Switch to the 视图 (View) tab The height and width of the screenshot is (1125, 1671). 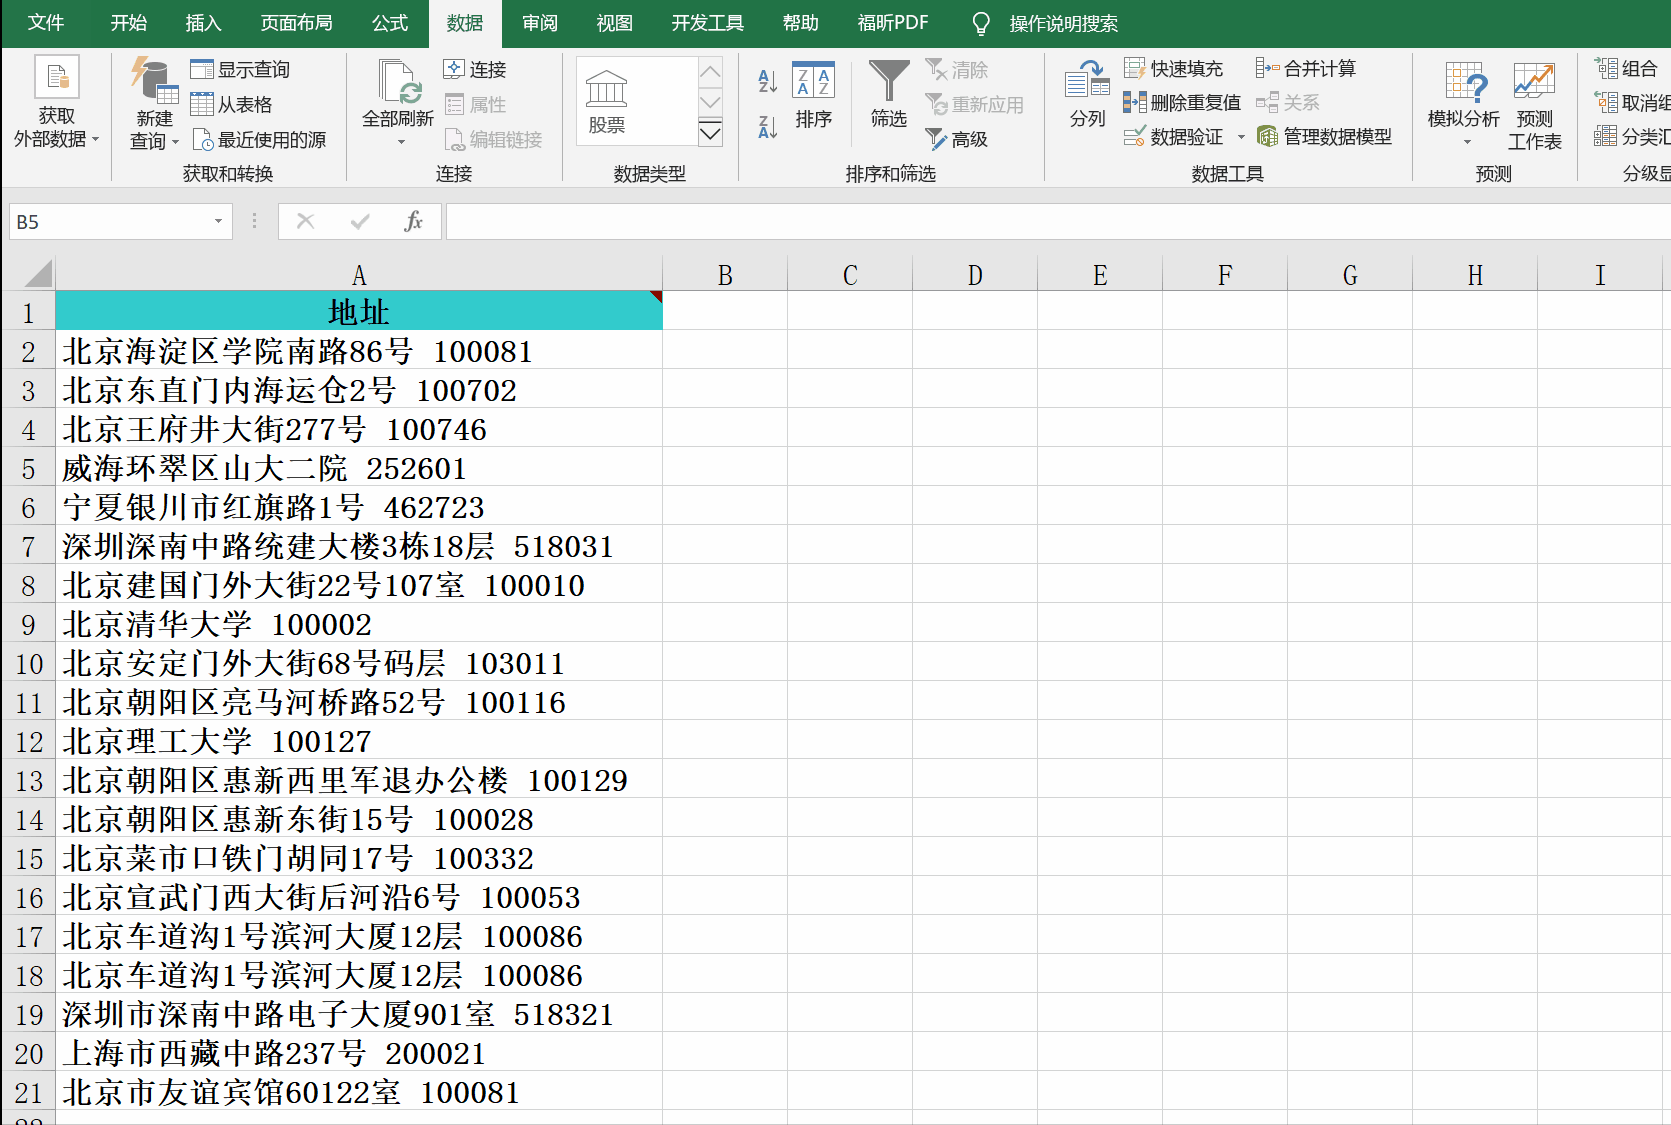[x=614, y=23]
